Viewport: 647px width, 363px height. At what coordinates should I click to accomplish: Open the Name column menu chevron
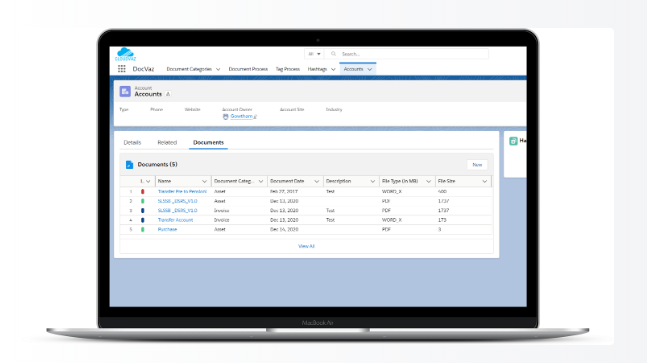[204, 182]
